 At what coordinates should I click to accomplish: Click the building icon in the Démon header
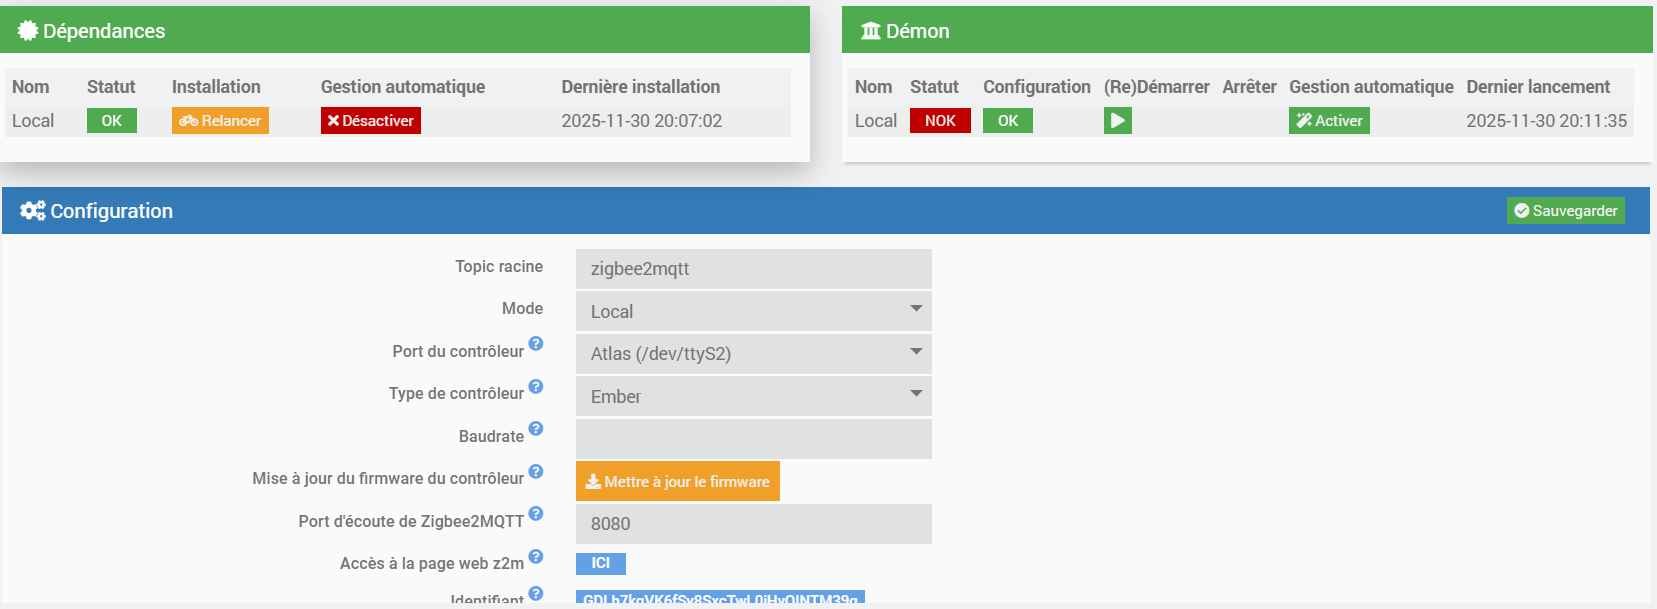pyautogui.click(x=871, y=31)
